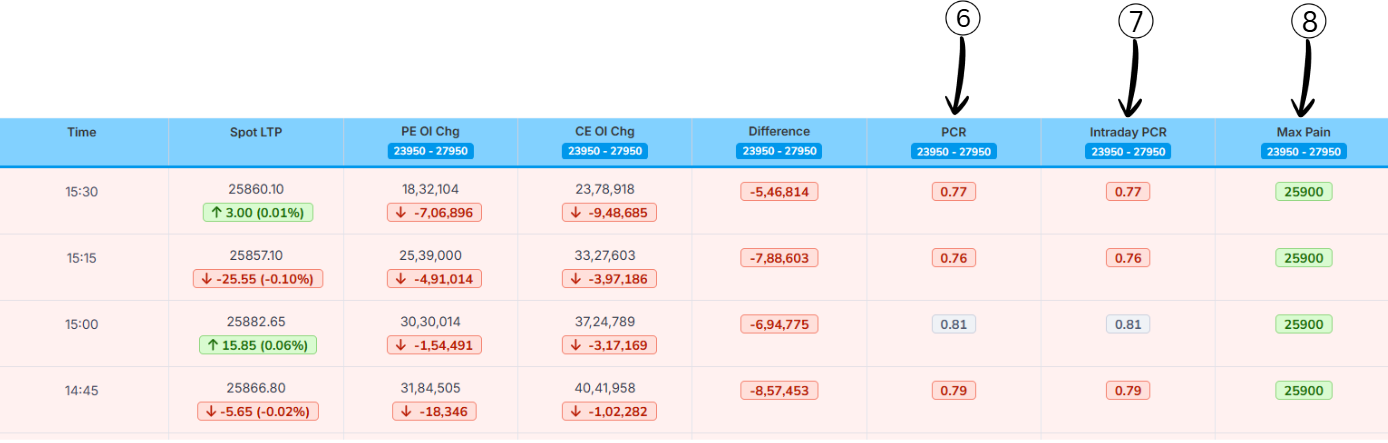Select the Intraday PCR column header

point(1128,131)
